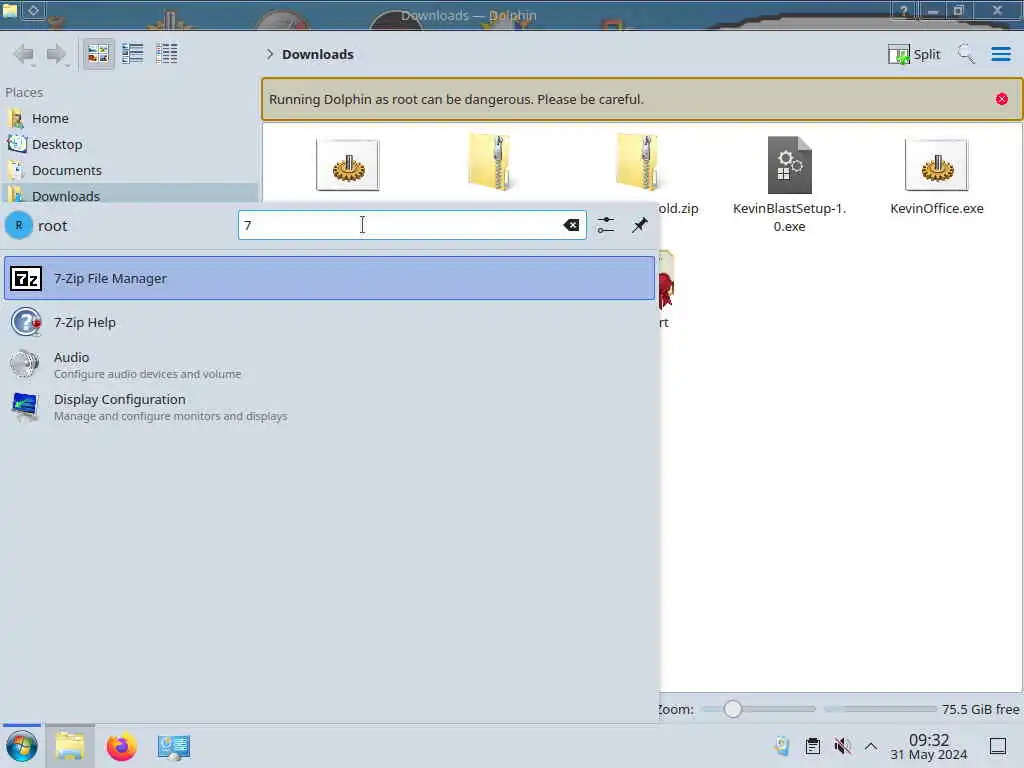This screenshot has width=1024, height=768.
Task: Adjust the Dolphin zoom slider handle
Action: pyautogui.click(x=732, y=709)
